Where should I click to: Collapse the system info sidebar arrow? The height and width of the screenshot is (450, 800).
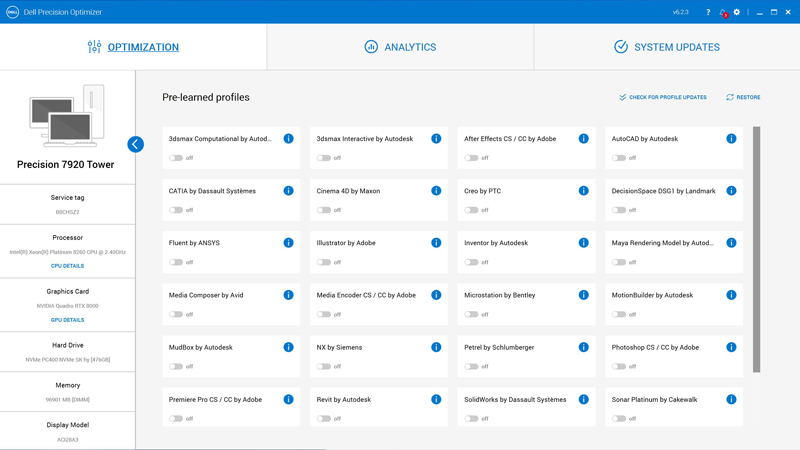click(x=136, y=144)
